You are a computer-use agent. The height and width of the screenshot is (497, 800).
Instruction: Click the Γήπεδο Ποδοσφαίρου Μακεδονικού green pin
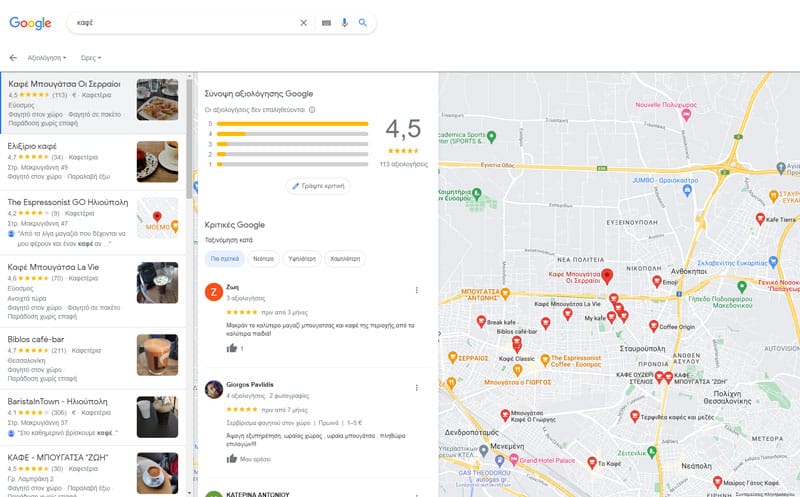pos(742,287)
